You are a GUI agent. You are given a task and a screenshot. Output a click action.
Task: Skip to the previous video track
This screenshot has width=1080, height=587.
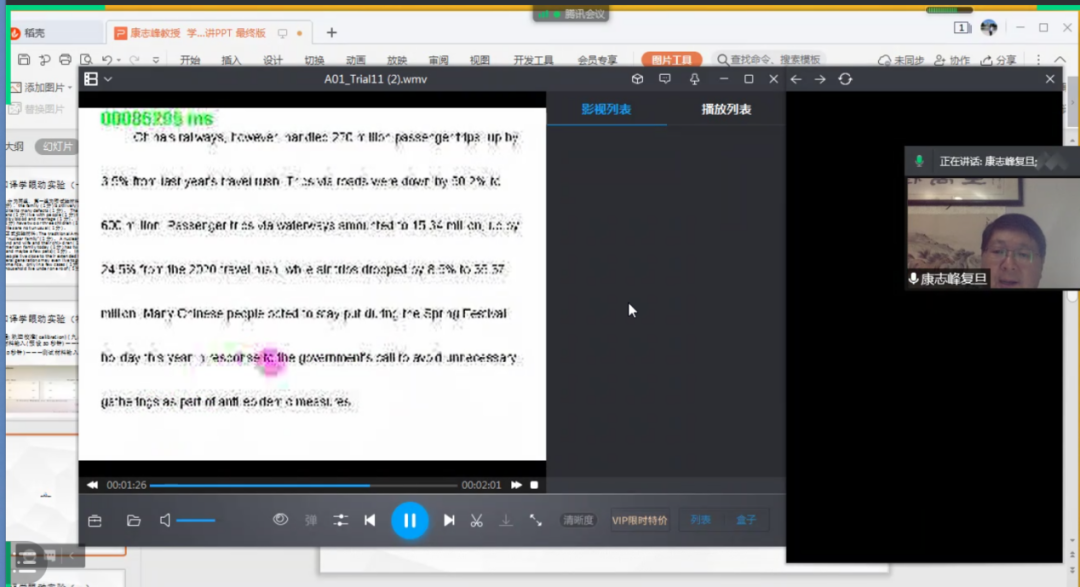tap(370, 520)
